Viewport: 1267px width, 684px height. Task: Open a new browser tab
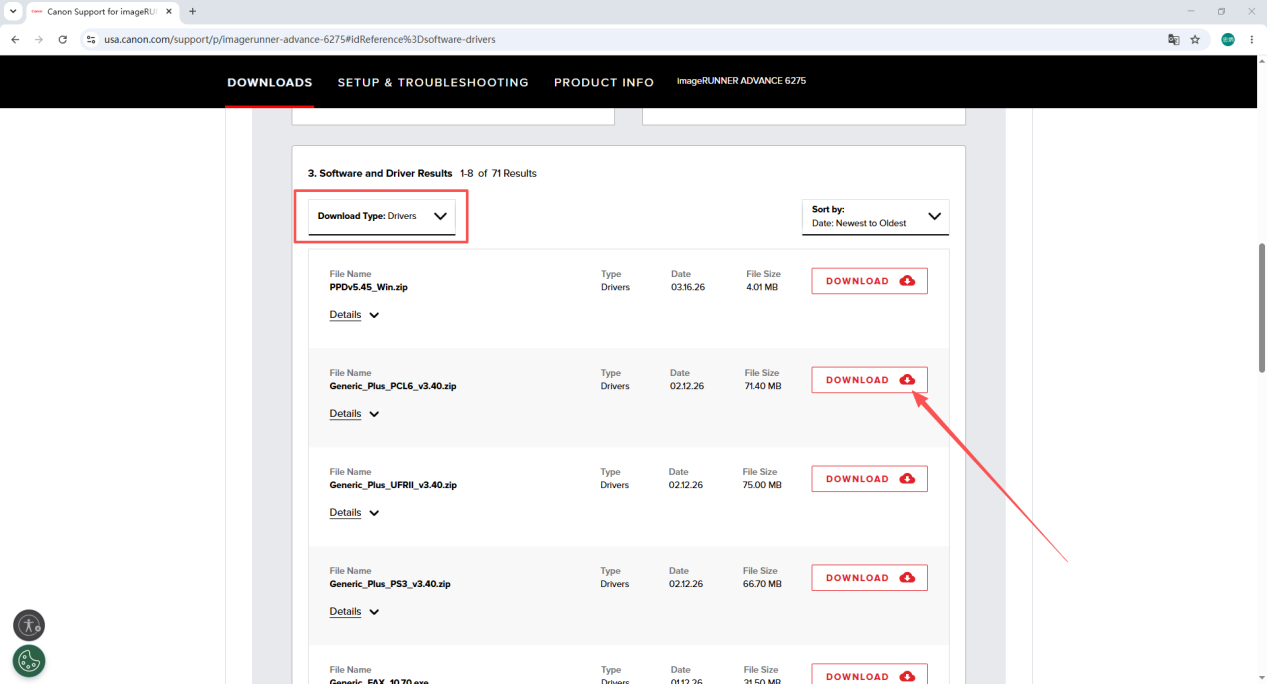pyautogui.click(x=192, y=12)
